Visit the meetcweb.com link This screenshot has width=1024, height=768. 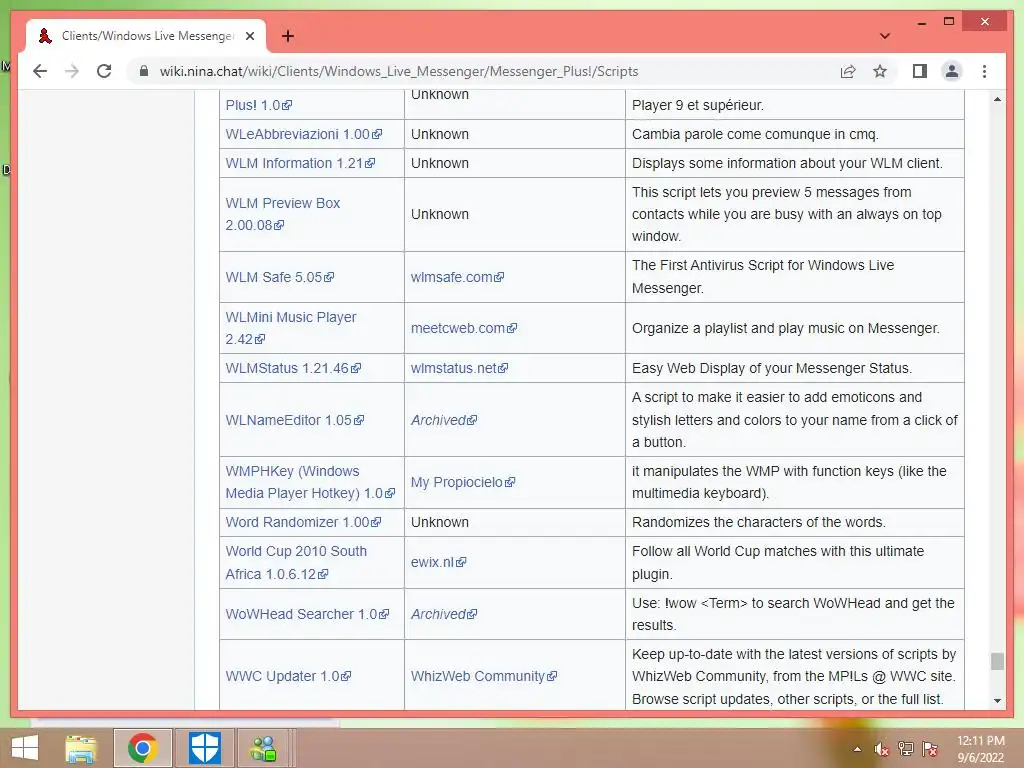point(464,328)
